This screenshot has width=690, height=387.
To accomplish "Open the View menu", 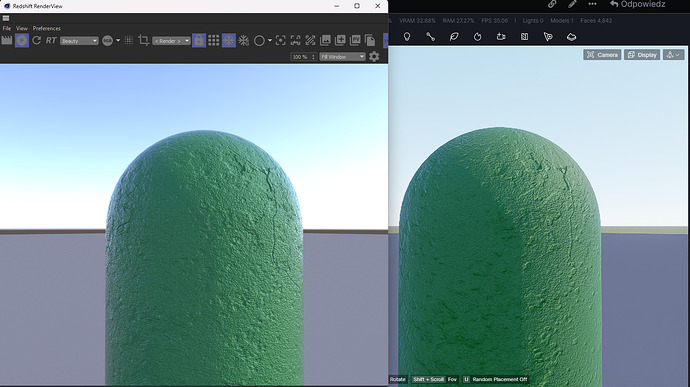I will (22, 28).
